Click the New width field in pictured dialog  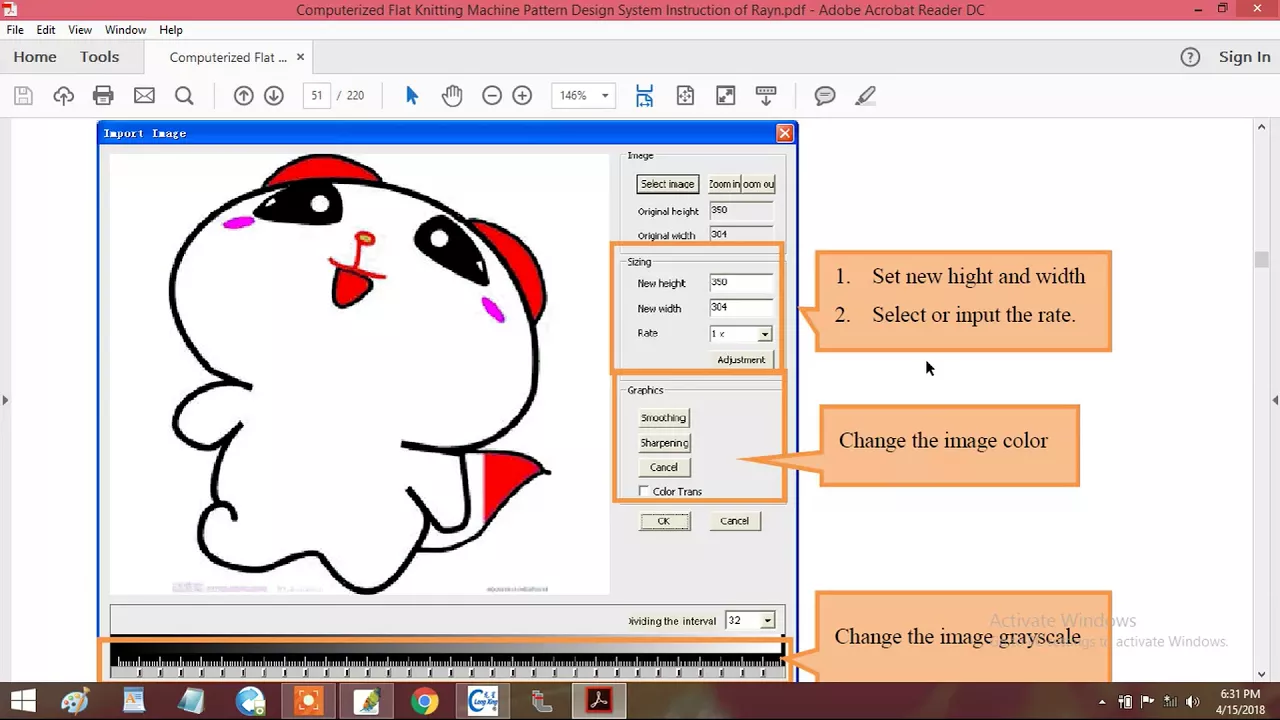[x=741, y=308]
